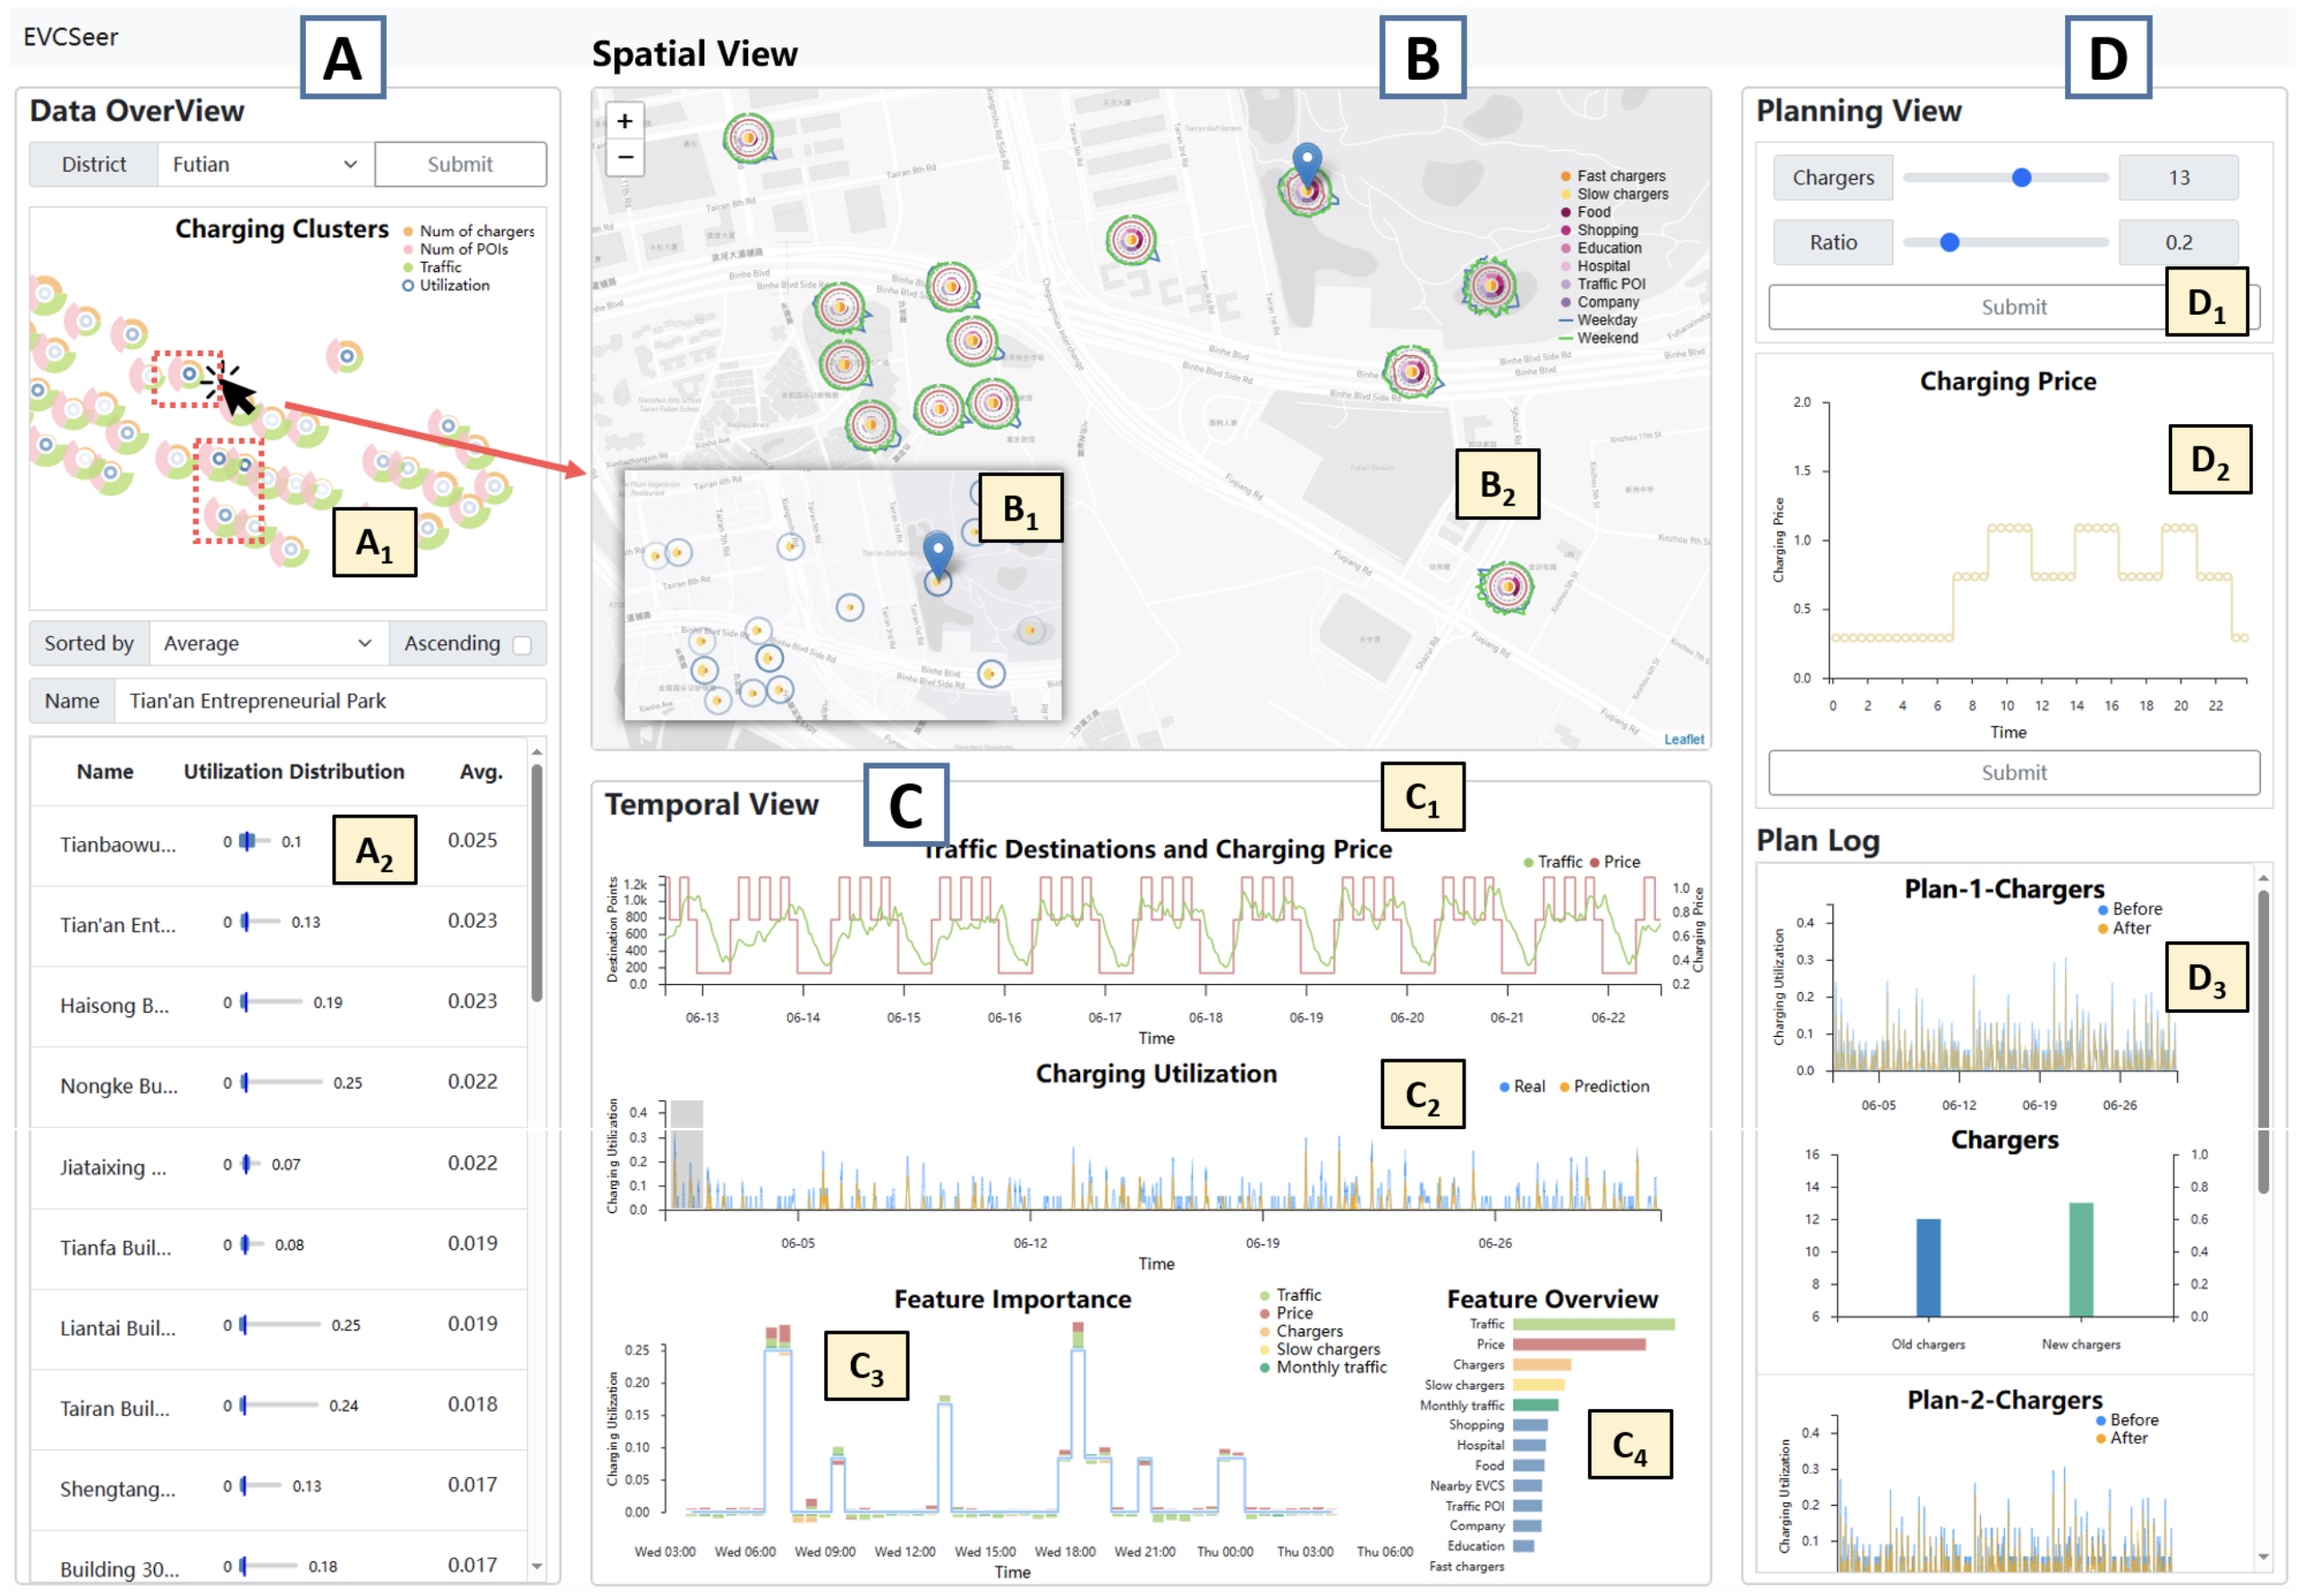
Task: Open the Futian district dropdown
Action: (x=265, y=164)
